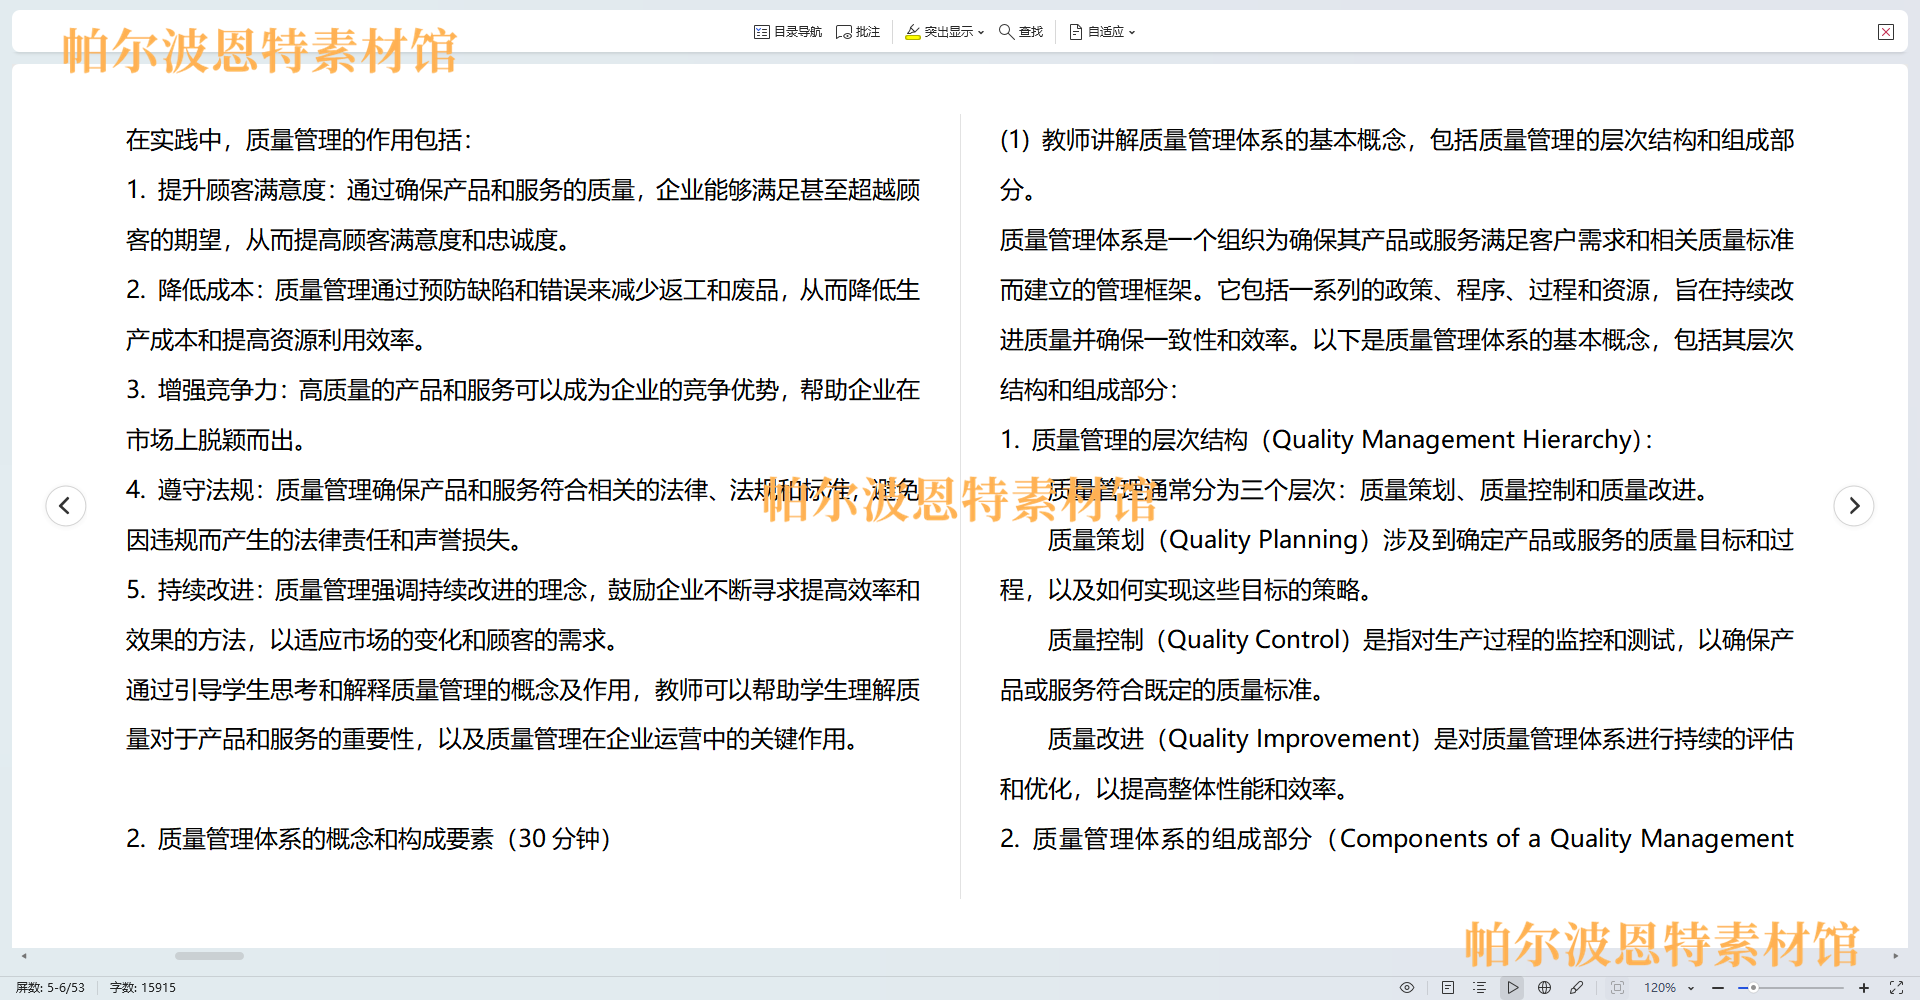The image size is (1920, 1000).
Task: Expand the 突出显示 highlight color dropdown arrow
Action: click(x=981, y=32)
